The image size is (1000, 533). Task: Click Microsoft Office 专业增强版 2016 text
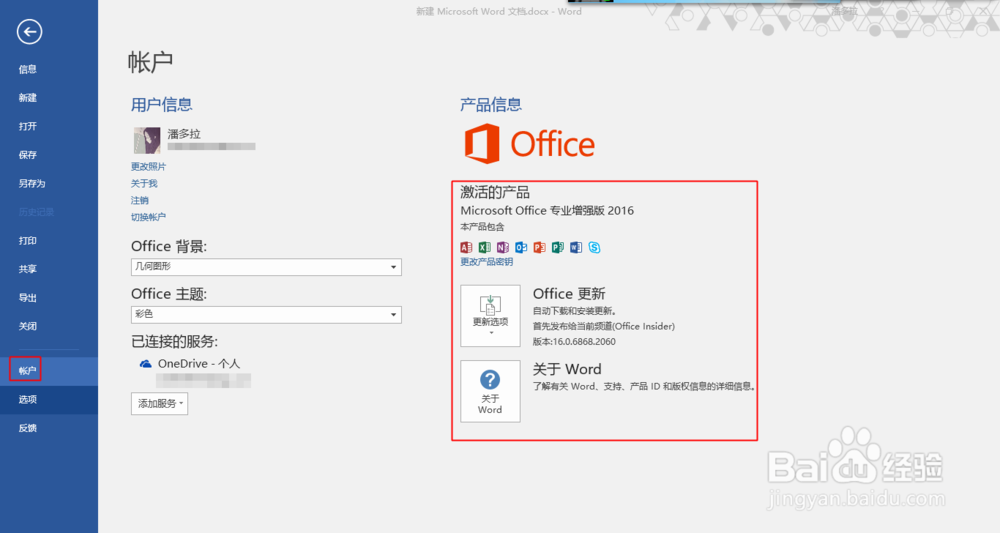547,210
